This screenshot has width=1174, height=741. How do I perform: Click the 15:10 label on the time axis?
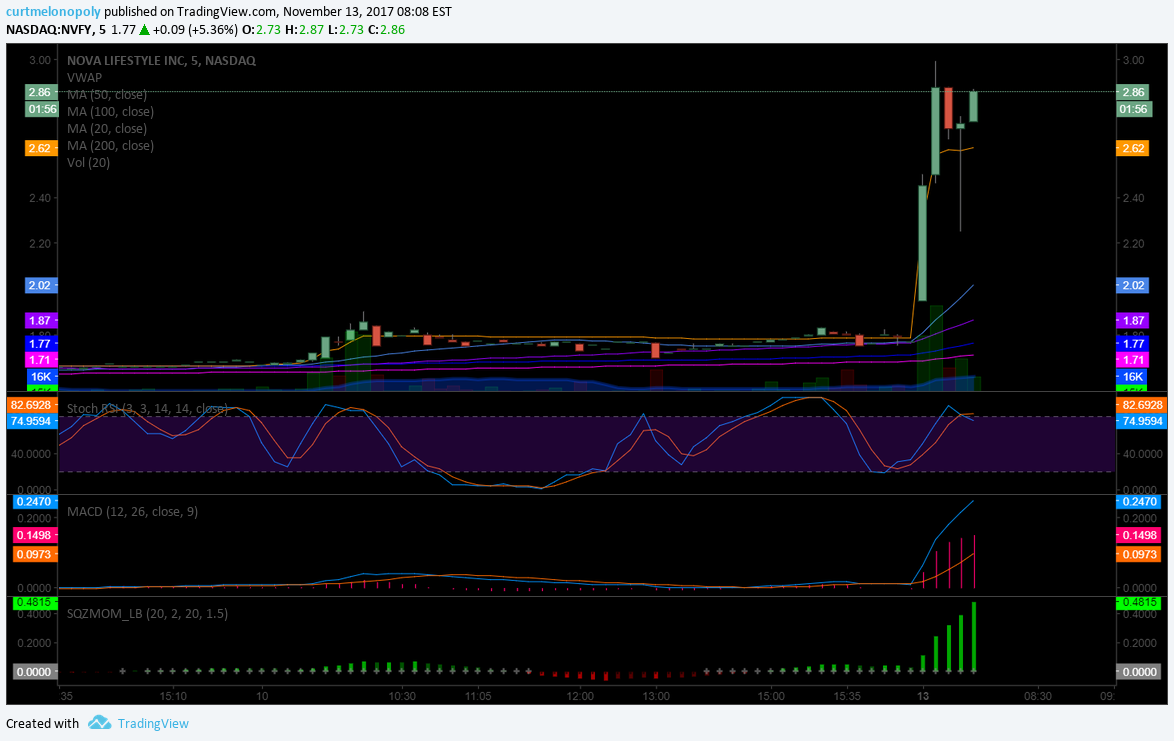173,695
